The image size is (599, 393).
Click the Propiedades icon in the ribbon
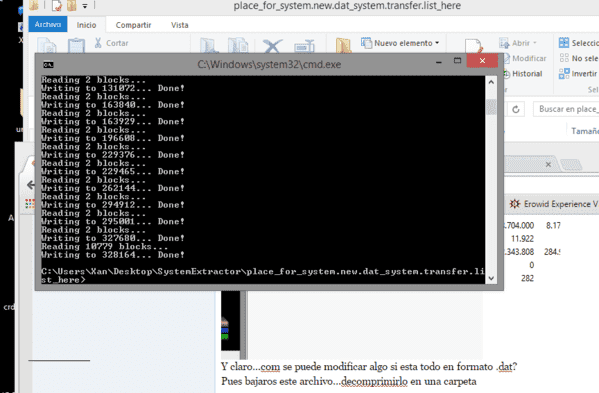click(474, 46)
